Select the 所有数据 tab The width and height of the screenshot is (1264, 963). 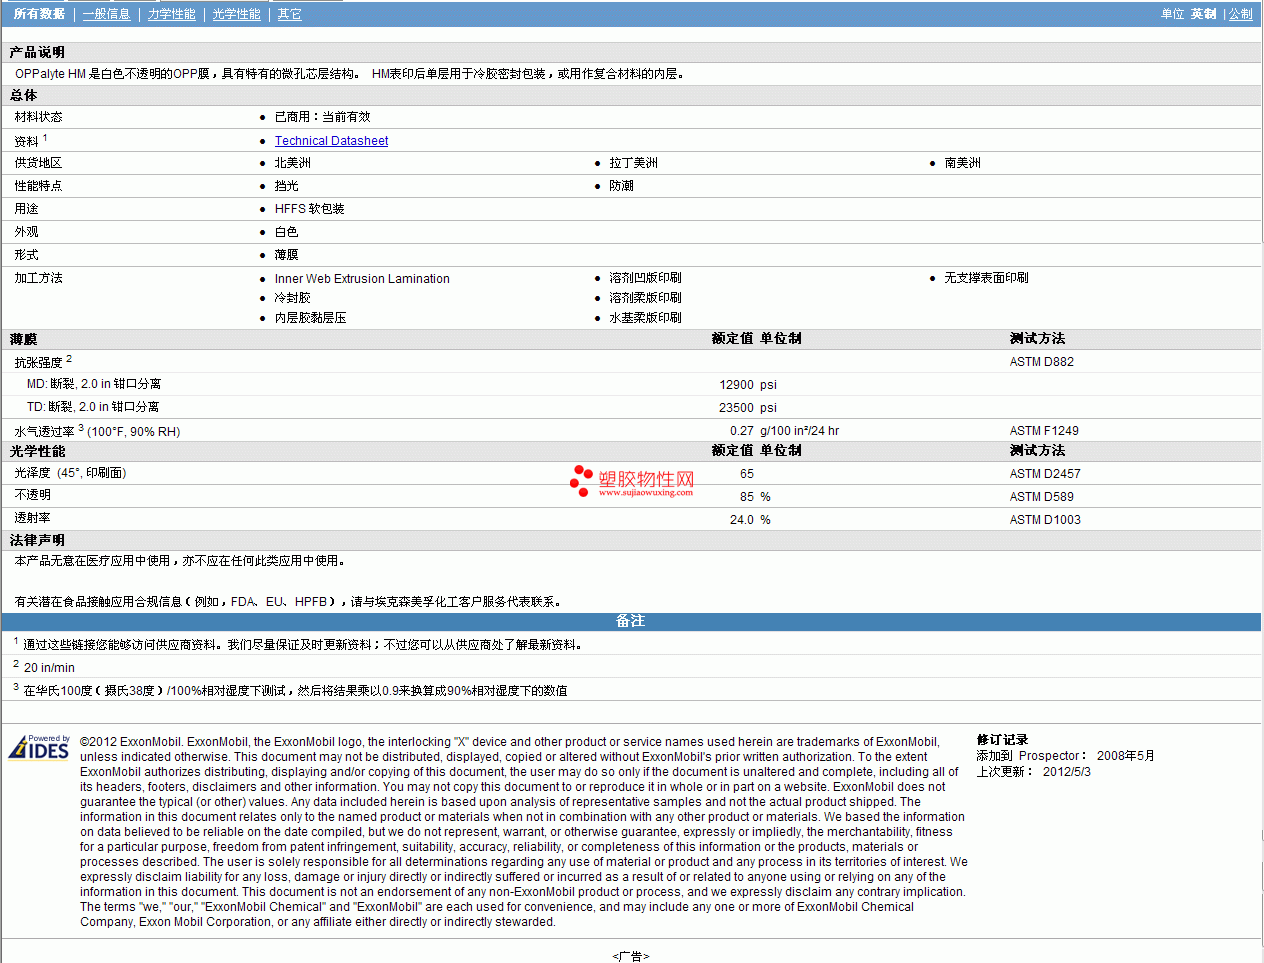coord(39,14)
